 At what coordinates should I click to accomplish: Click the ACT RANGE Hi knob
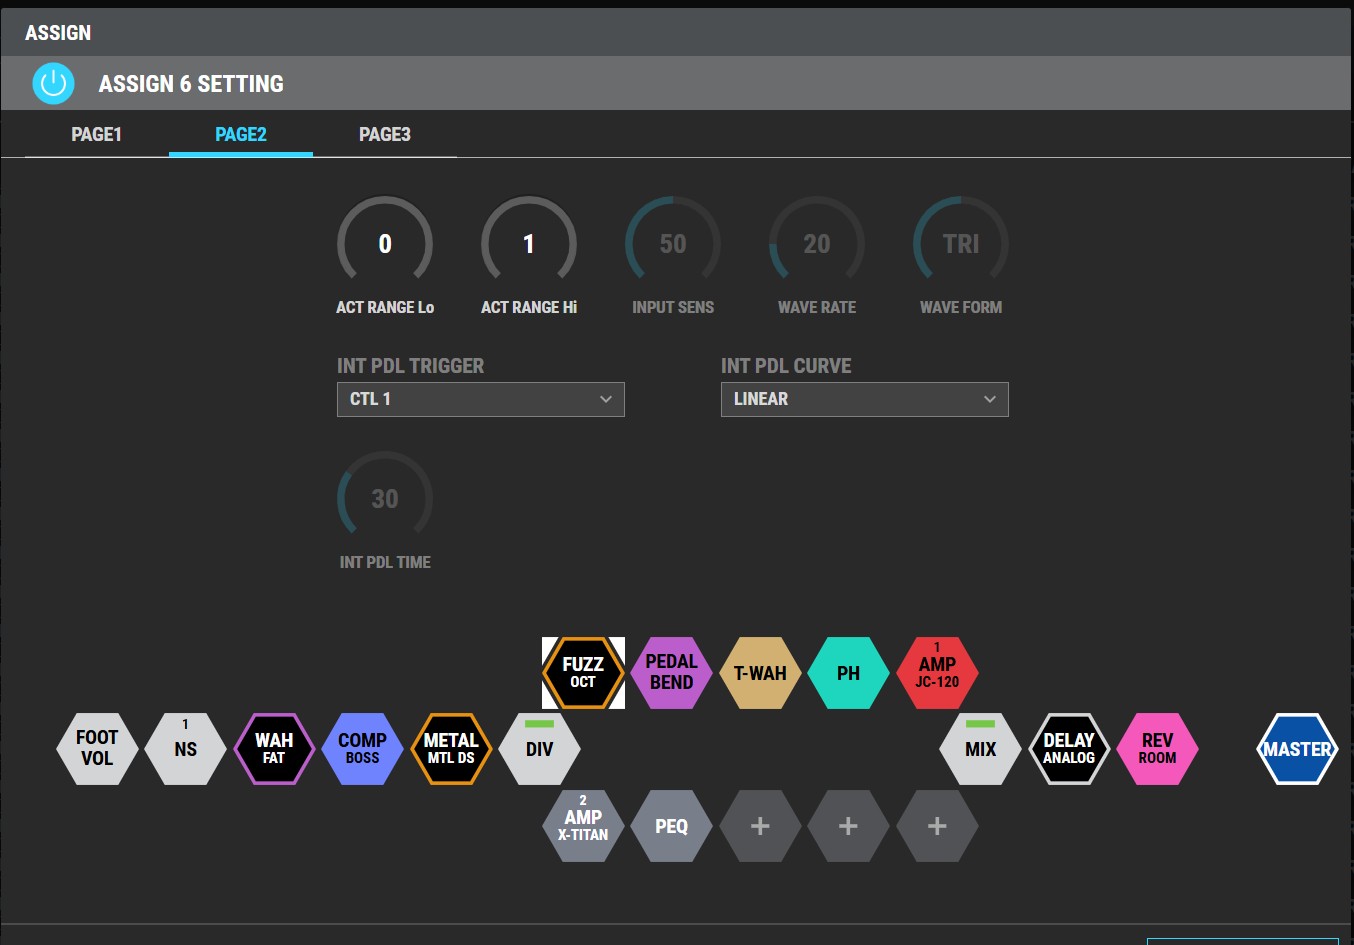tap(528, 244)
